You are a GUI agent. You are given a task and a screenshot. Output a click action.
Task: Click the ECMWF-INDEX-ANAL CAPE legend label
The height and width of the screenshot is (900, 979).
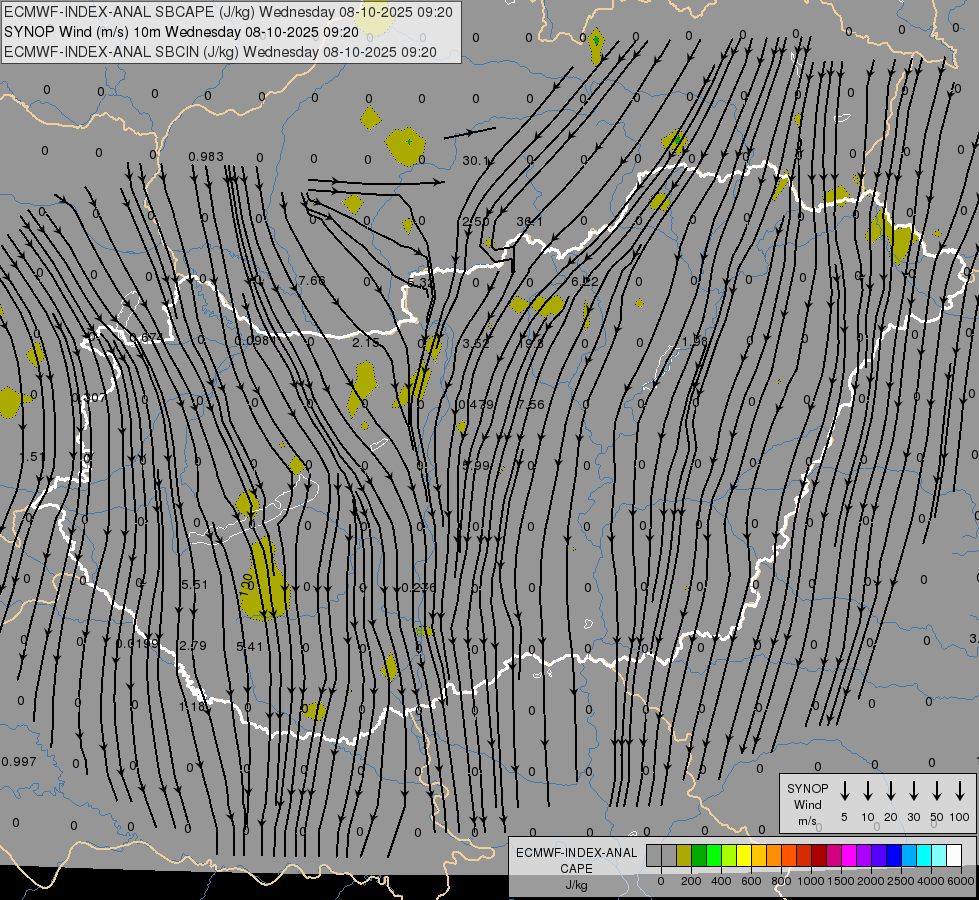(x=576, y=868)
